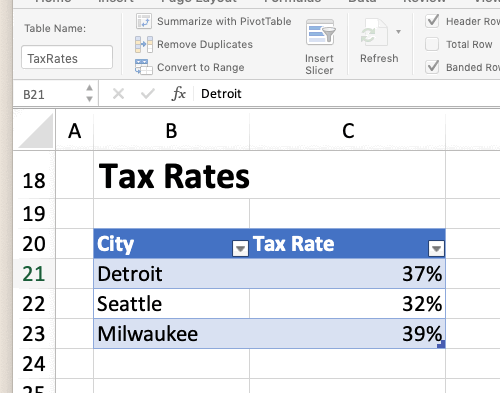
Task: Select row 20 header
Action: click(34, 244)
